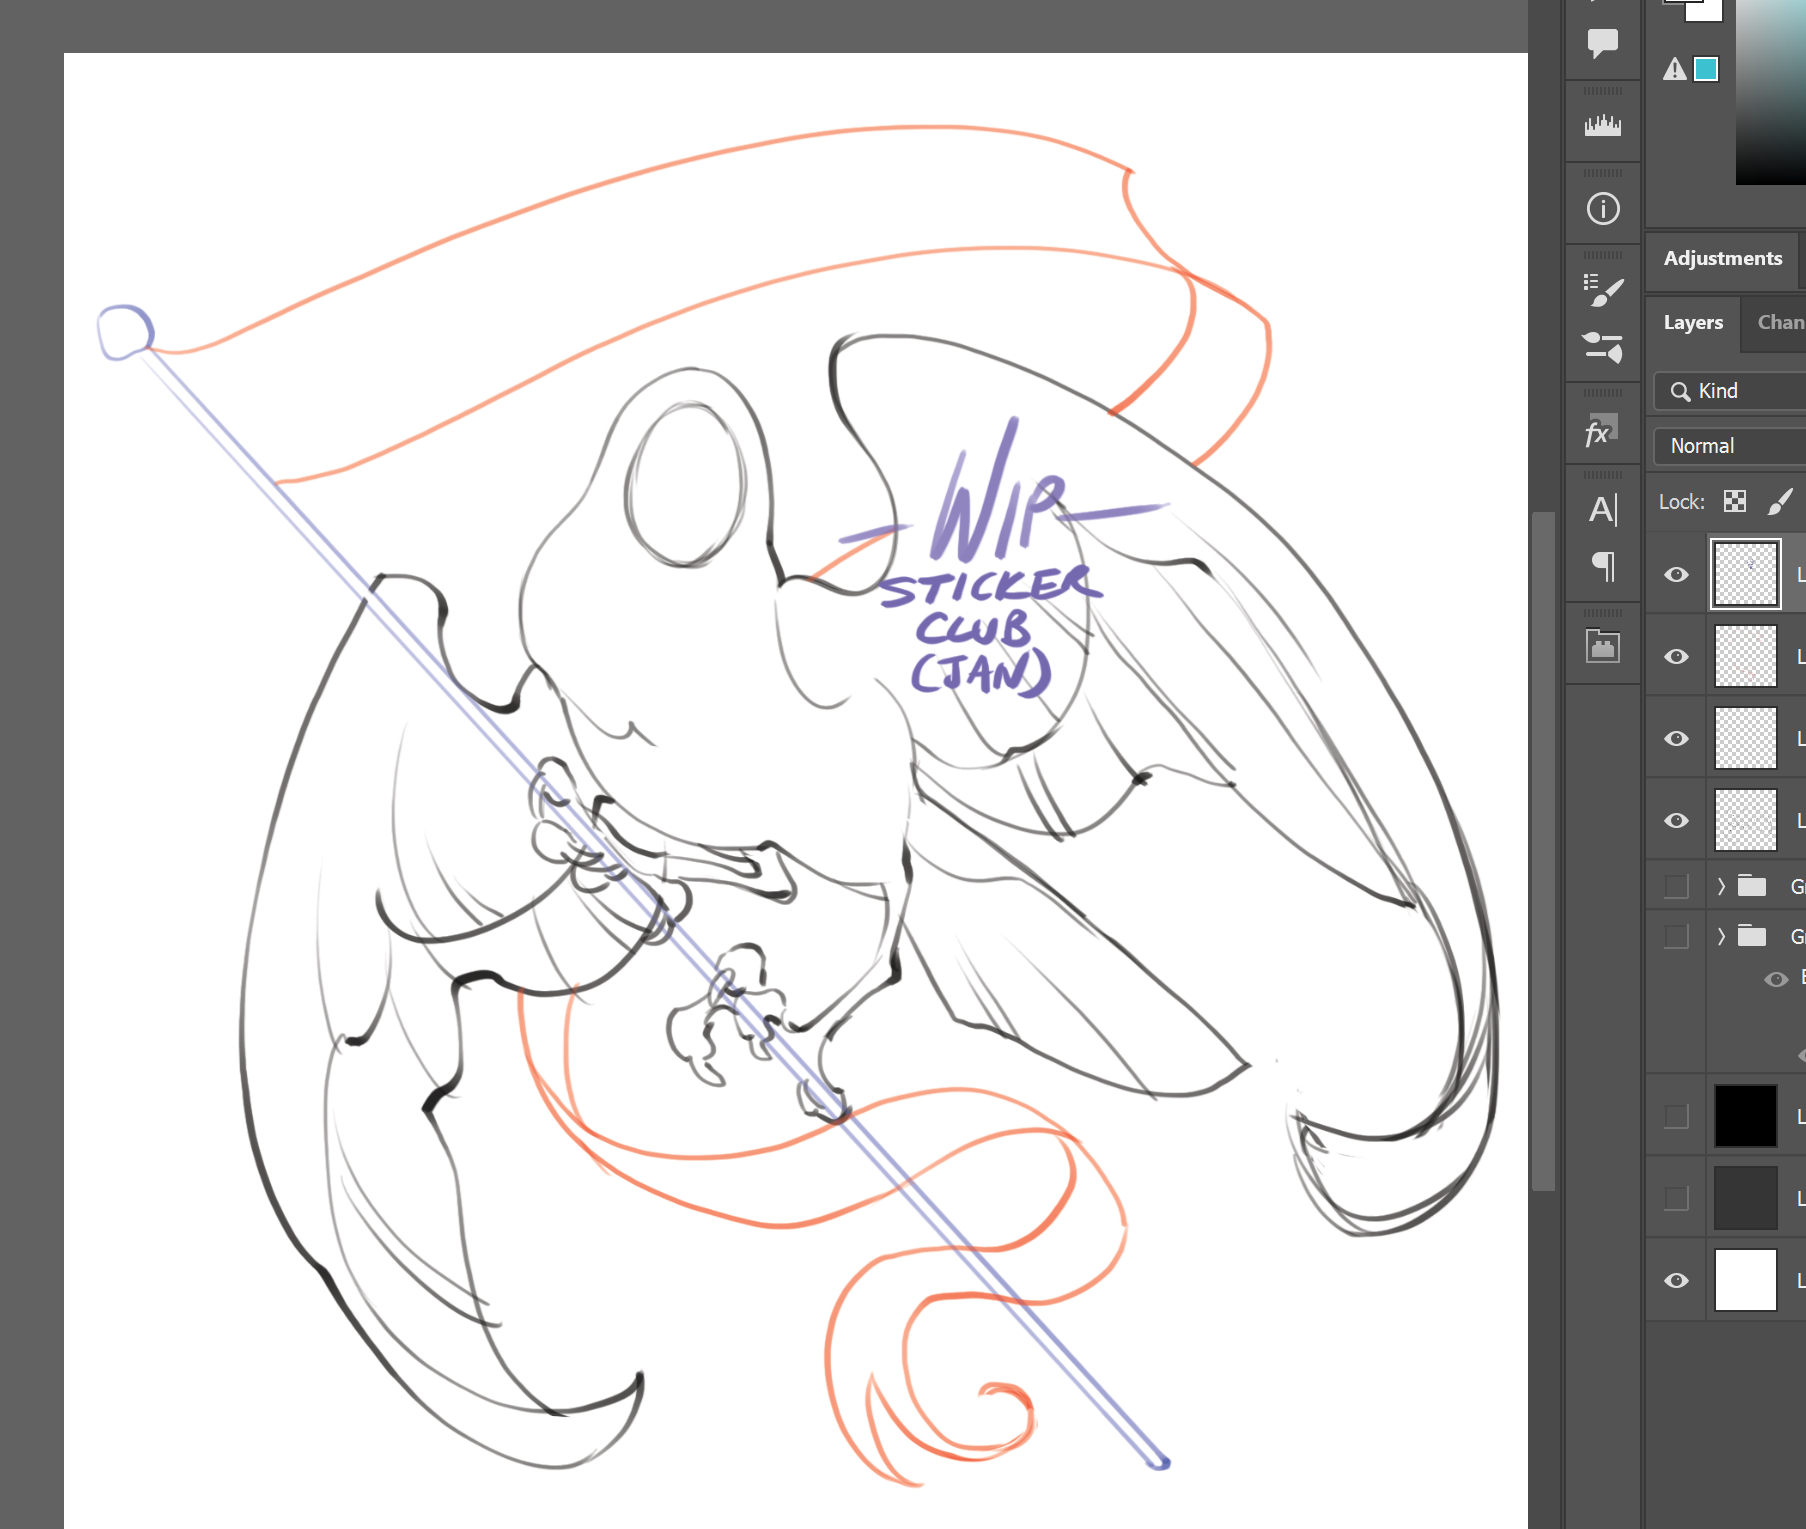Select the Adjustments panel tab
1806x1529 pixels.
(1722, 258)
